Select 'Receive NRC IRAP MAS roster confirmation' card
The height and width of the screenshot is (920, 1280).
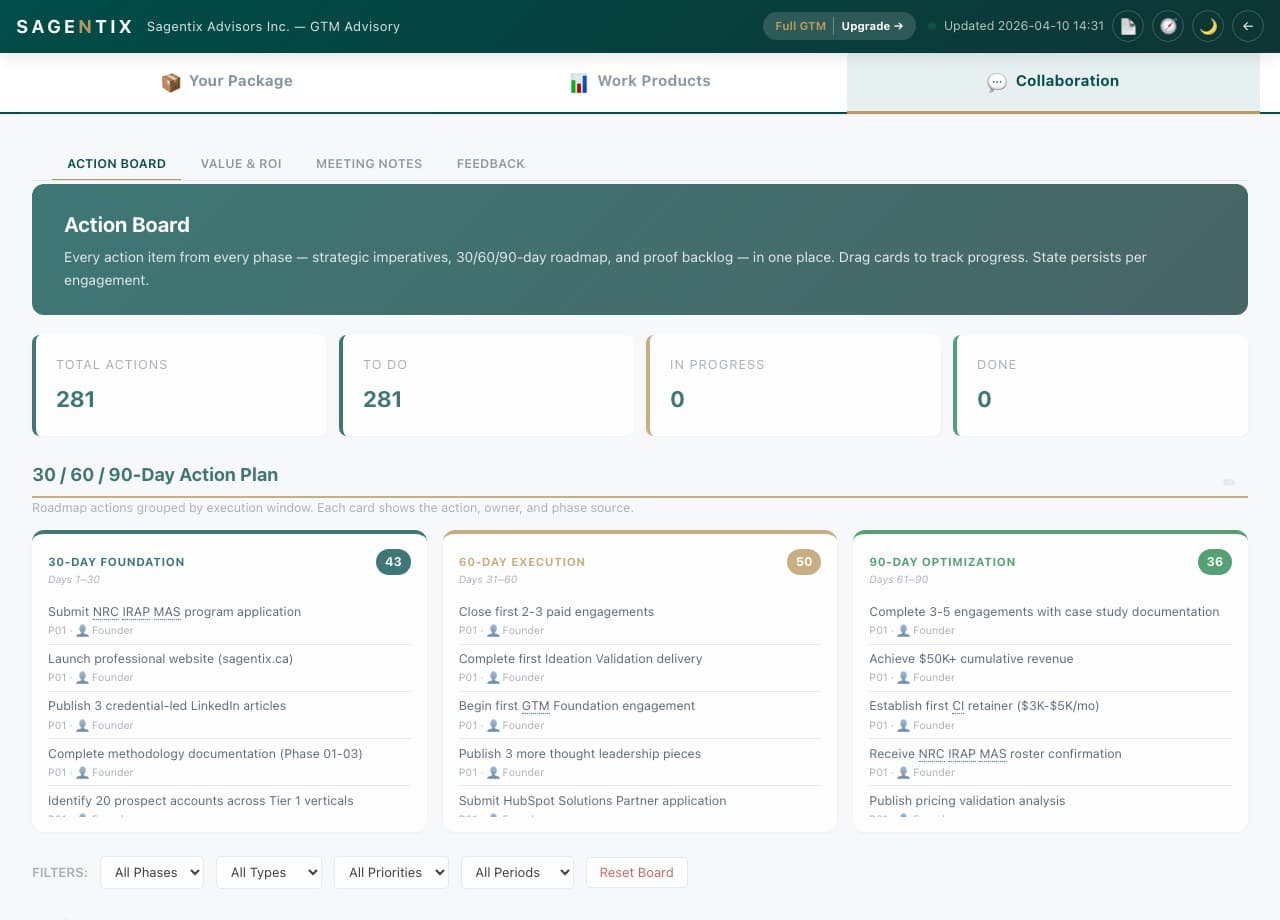[1050, 762]
